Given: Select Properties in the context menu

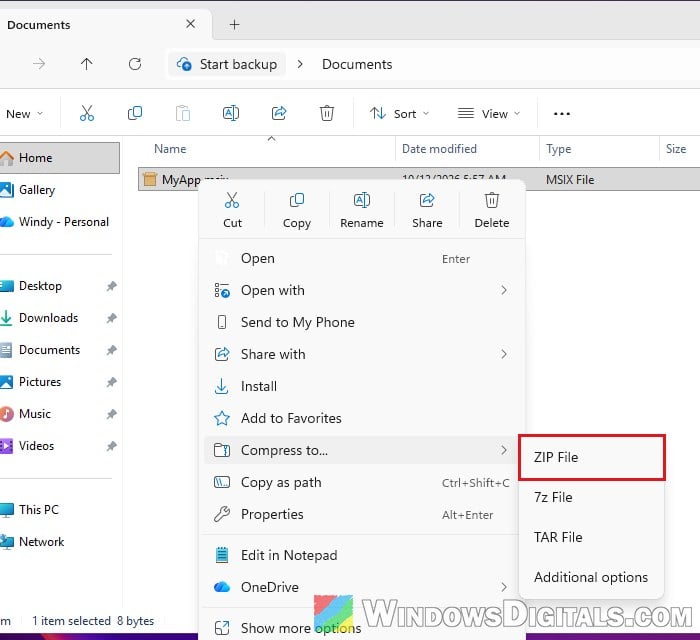Looking at the screenshot, I should pyautogui.click(x=362, y=514).
